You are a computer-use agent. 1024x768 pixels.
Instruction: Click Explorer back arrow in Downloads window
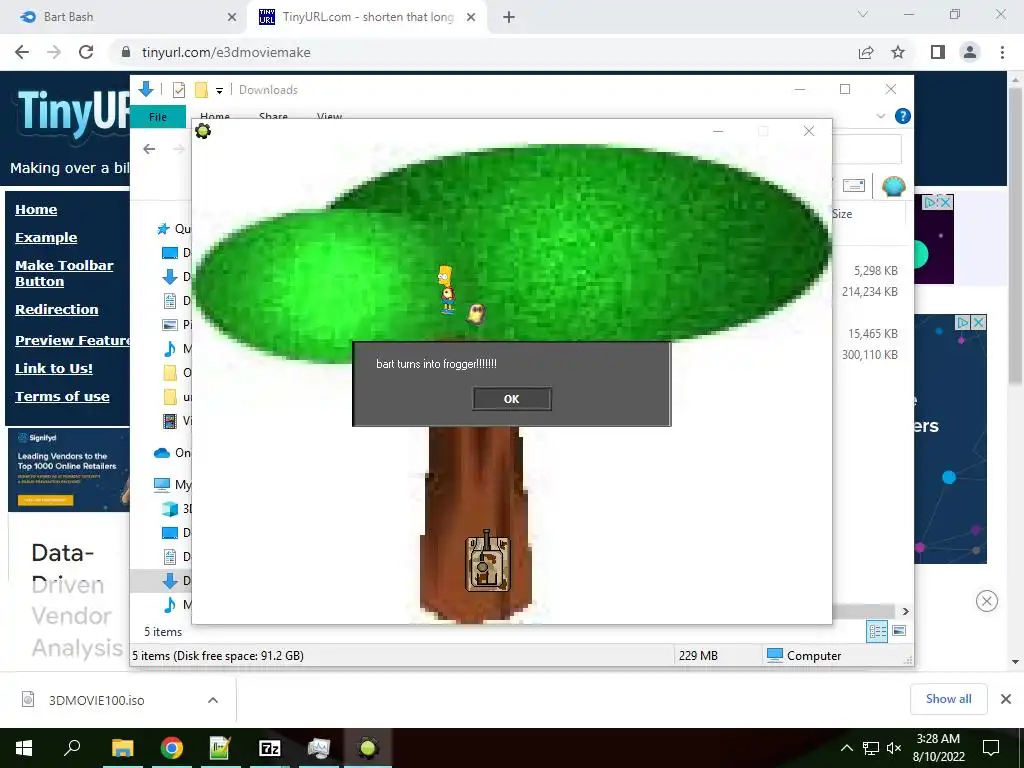(x=149, y=149)
